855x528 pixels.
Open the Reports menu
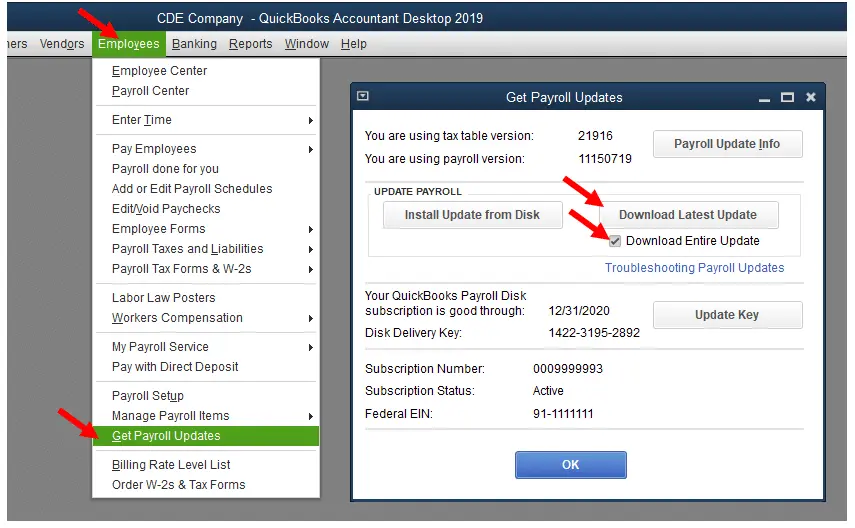pyautogui.click(x=250, y=44)
